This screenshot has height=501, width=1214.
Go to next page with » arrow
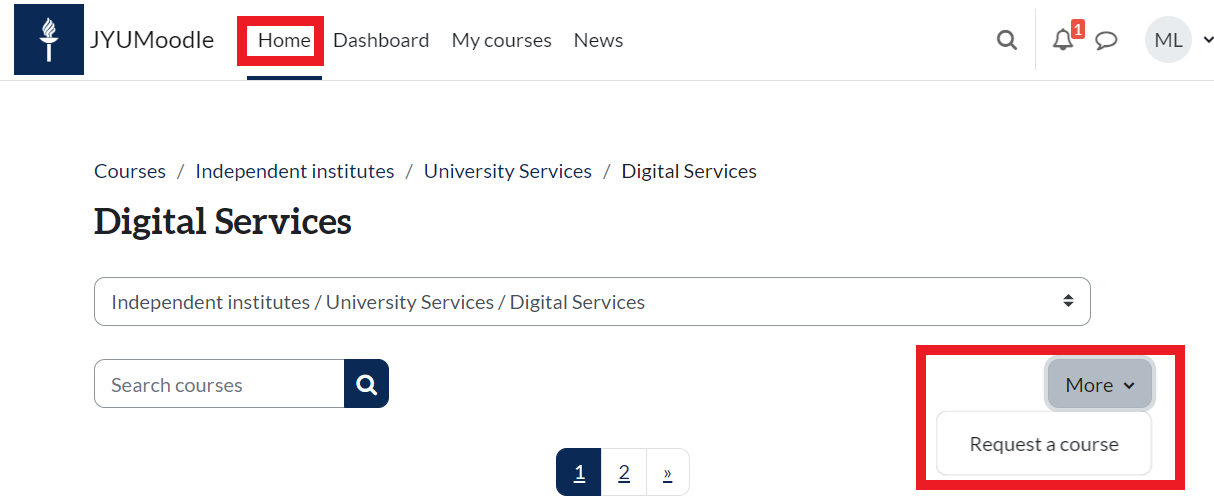[668, 473]
